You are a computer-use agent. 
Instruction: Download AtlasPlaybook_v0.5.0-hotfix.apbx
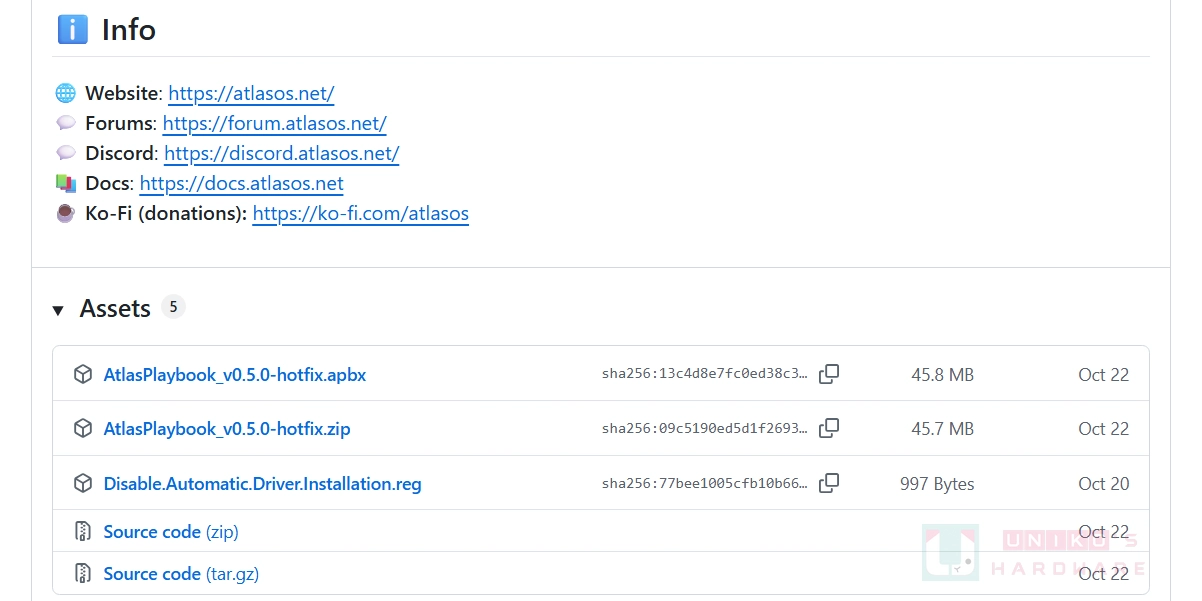click(x=235, y=375)
